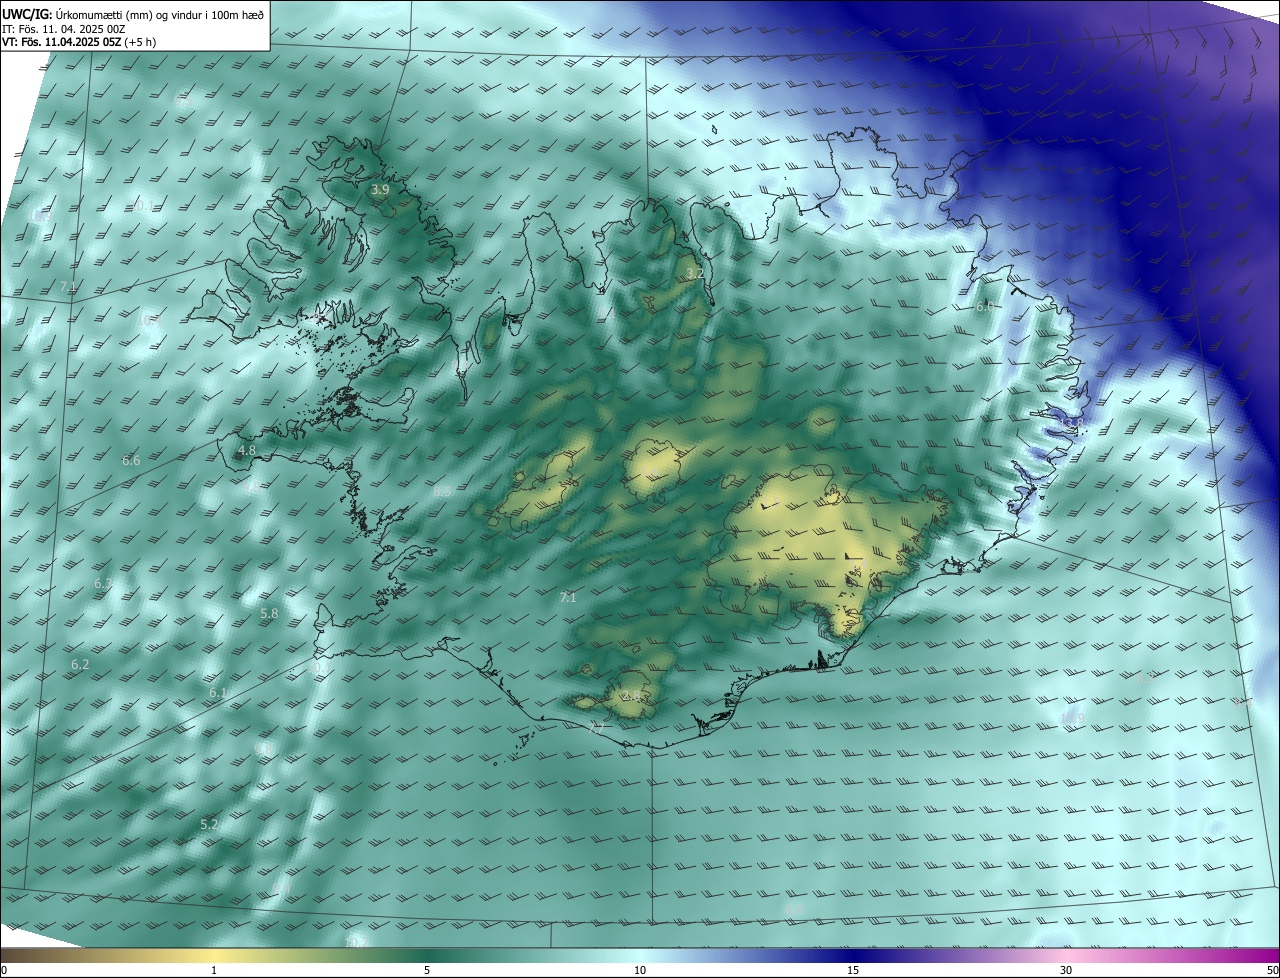Click the 6.3 value label

point(103,583)
